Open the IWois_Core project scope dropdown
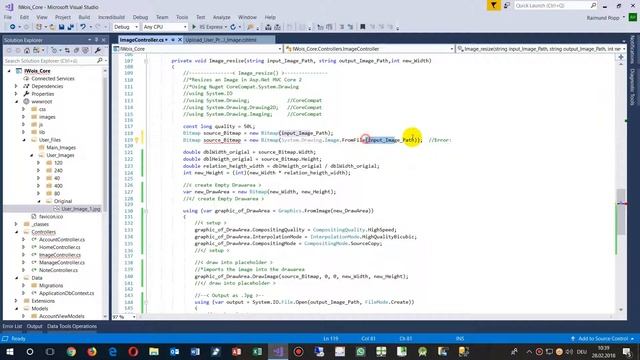Viewport: 640px width, 360px height. tap(198, 49)
